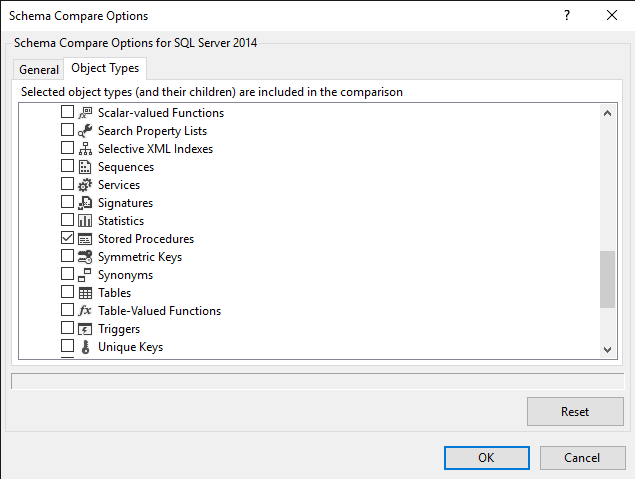Include Tables via its checkbox
This screenshot has height=479, width=635.
[67, 292]
